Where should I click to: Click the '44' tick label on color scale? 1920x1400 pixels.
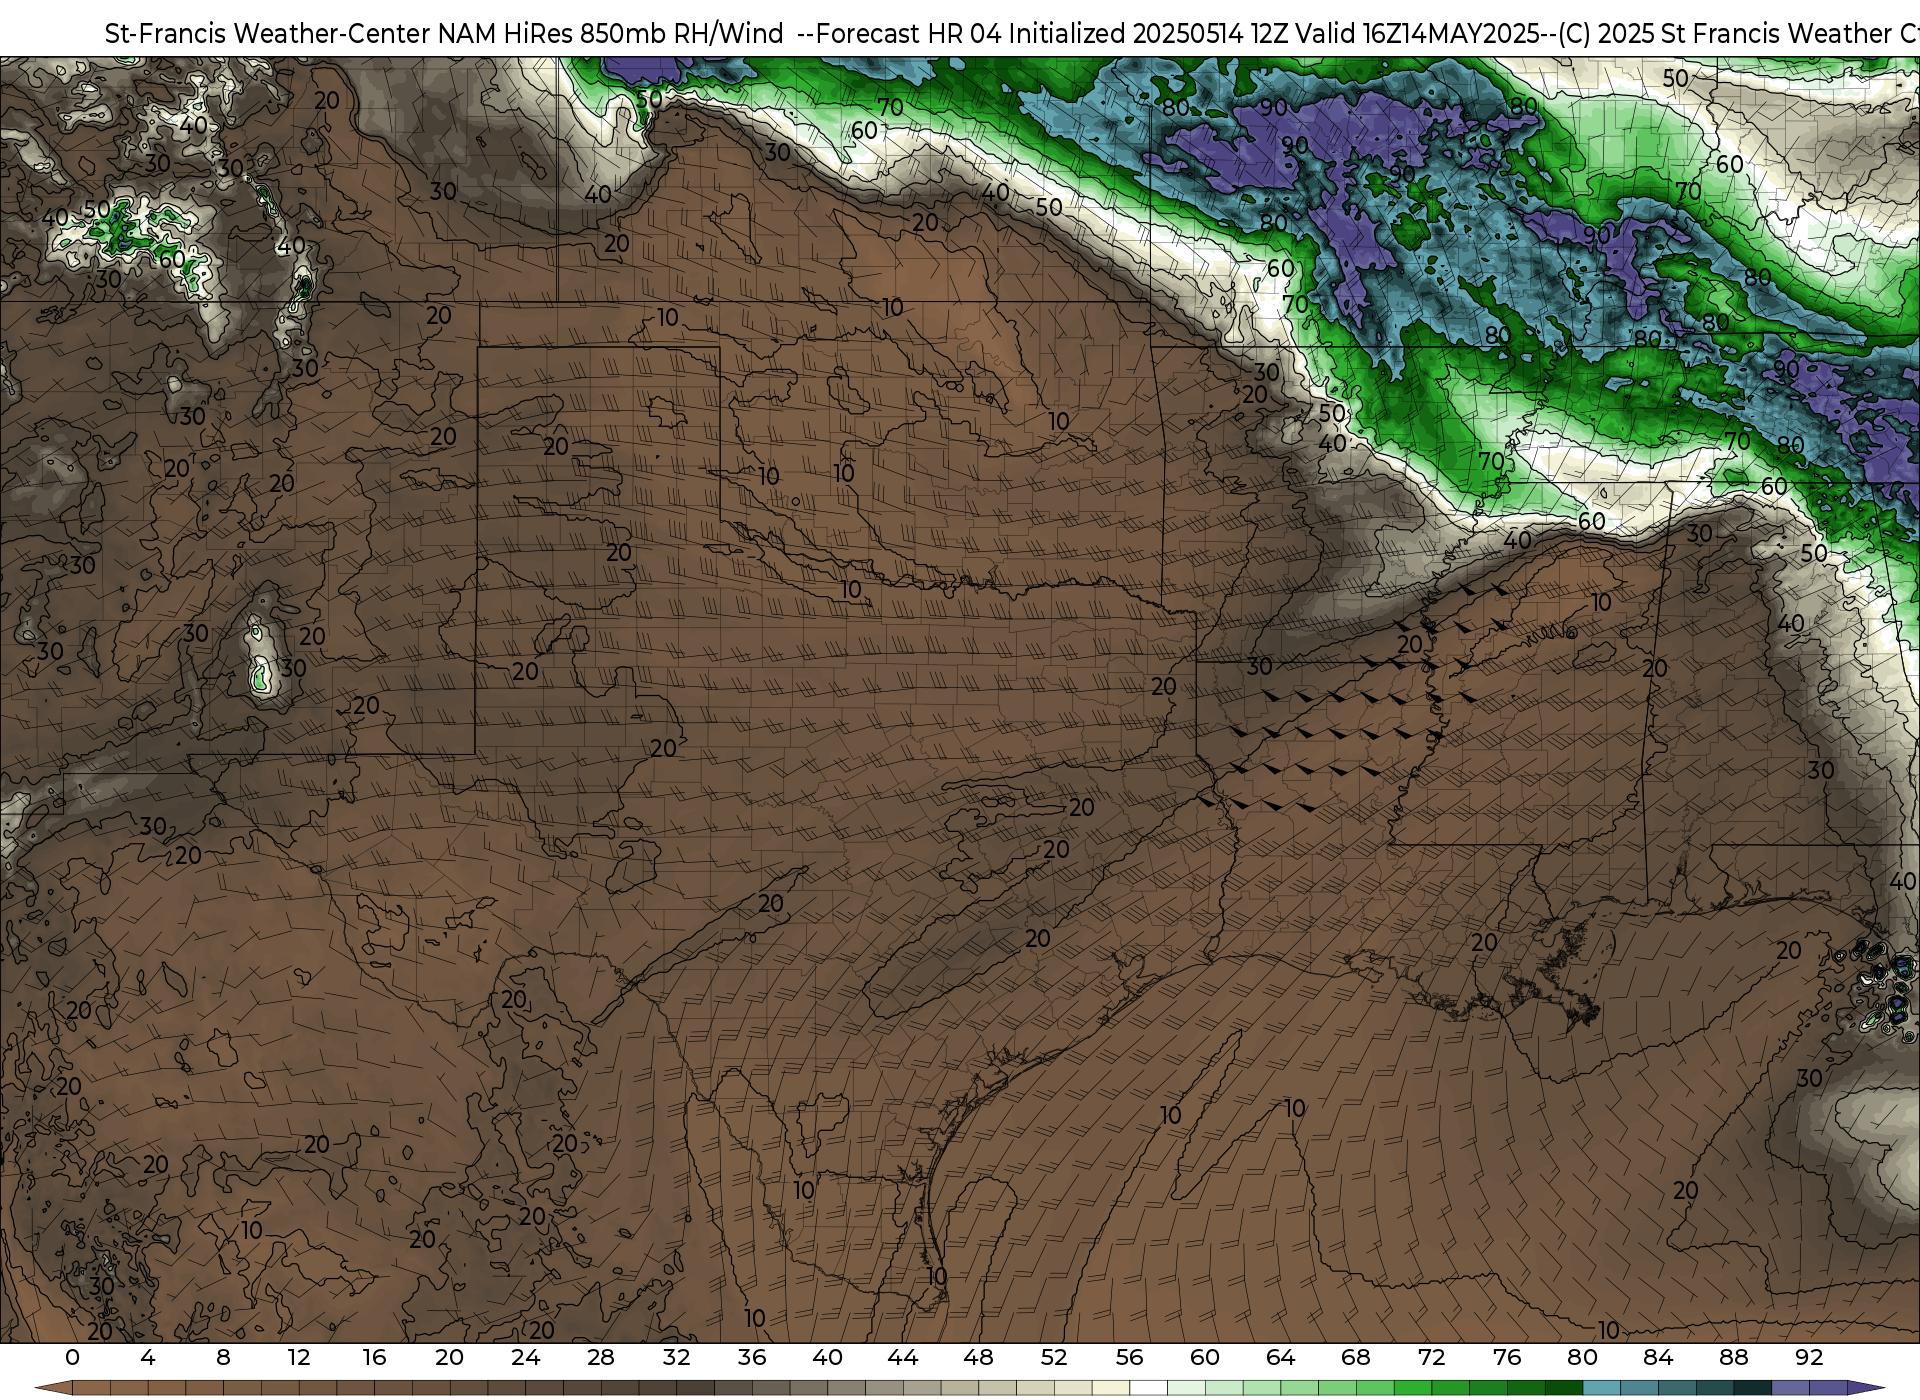(903, 1357)
